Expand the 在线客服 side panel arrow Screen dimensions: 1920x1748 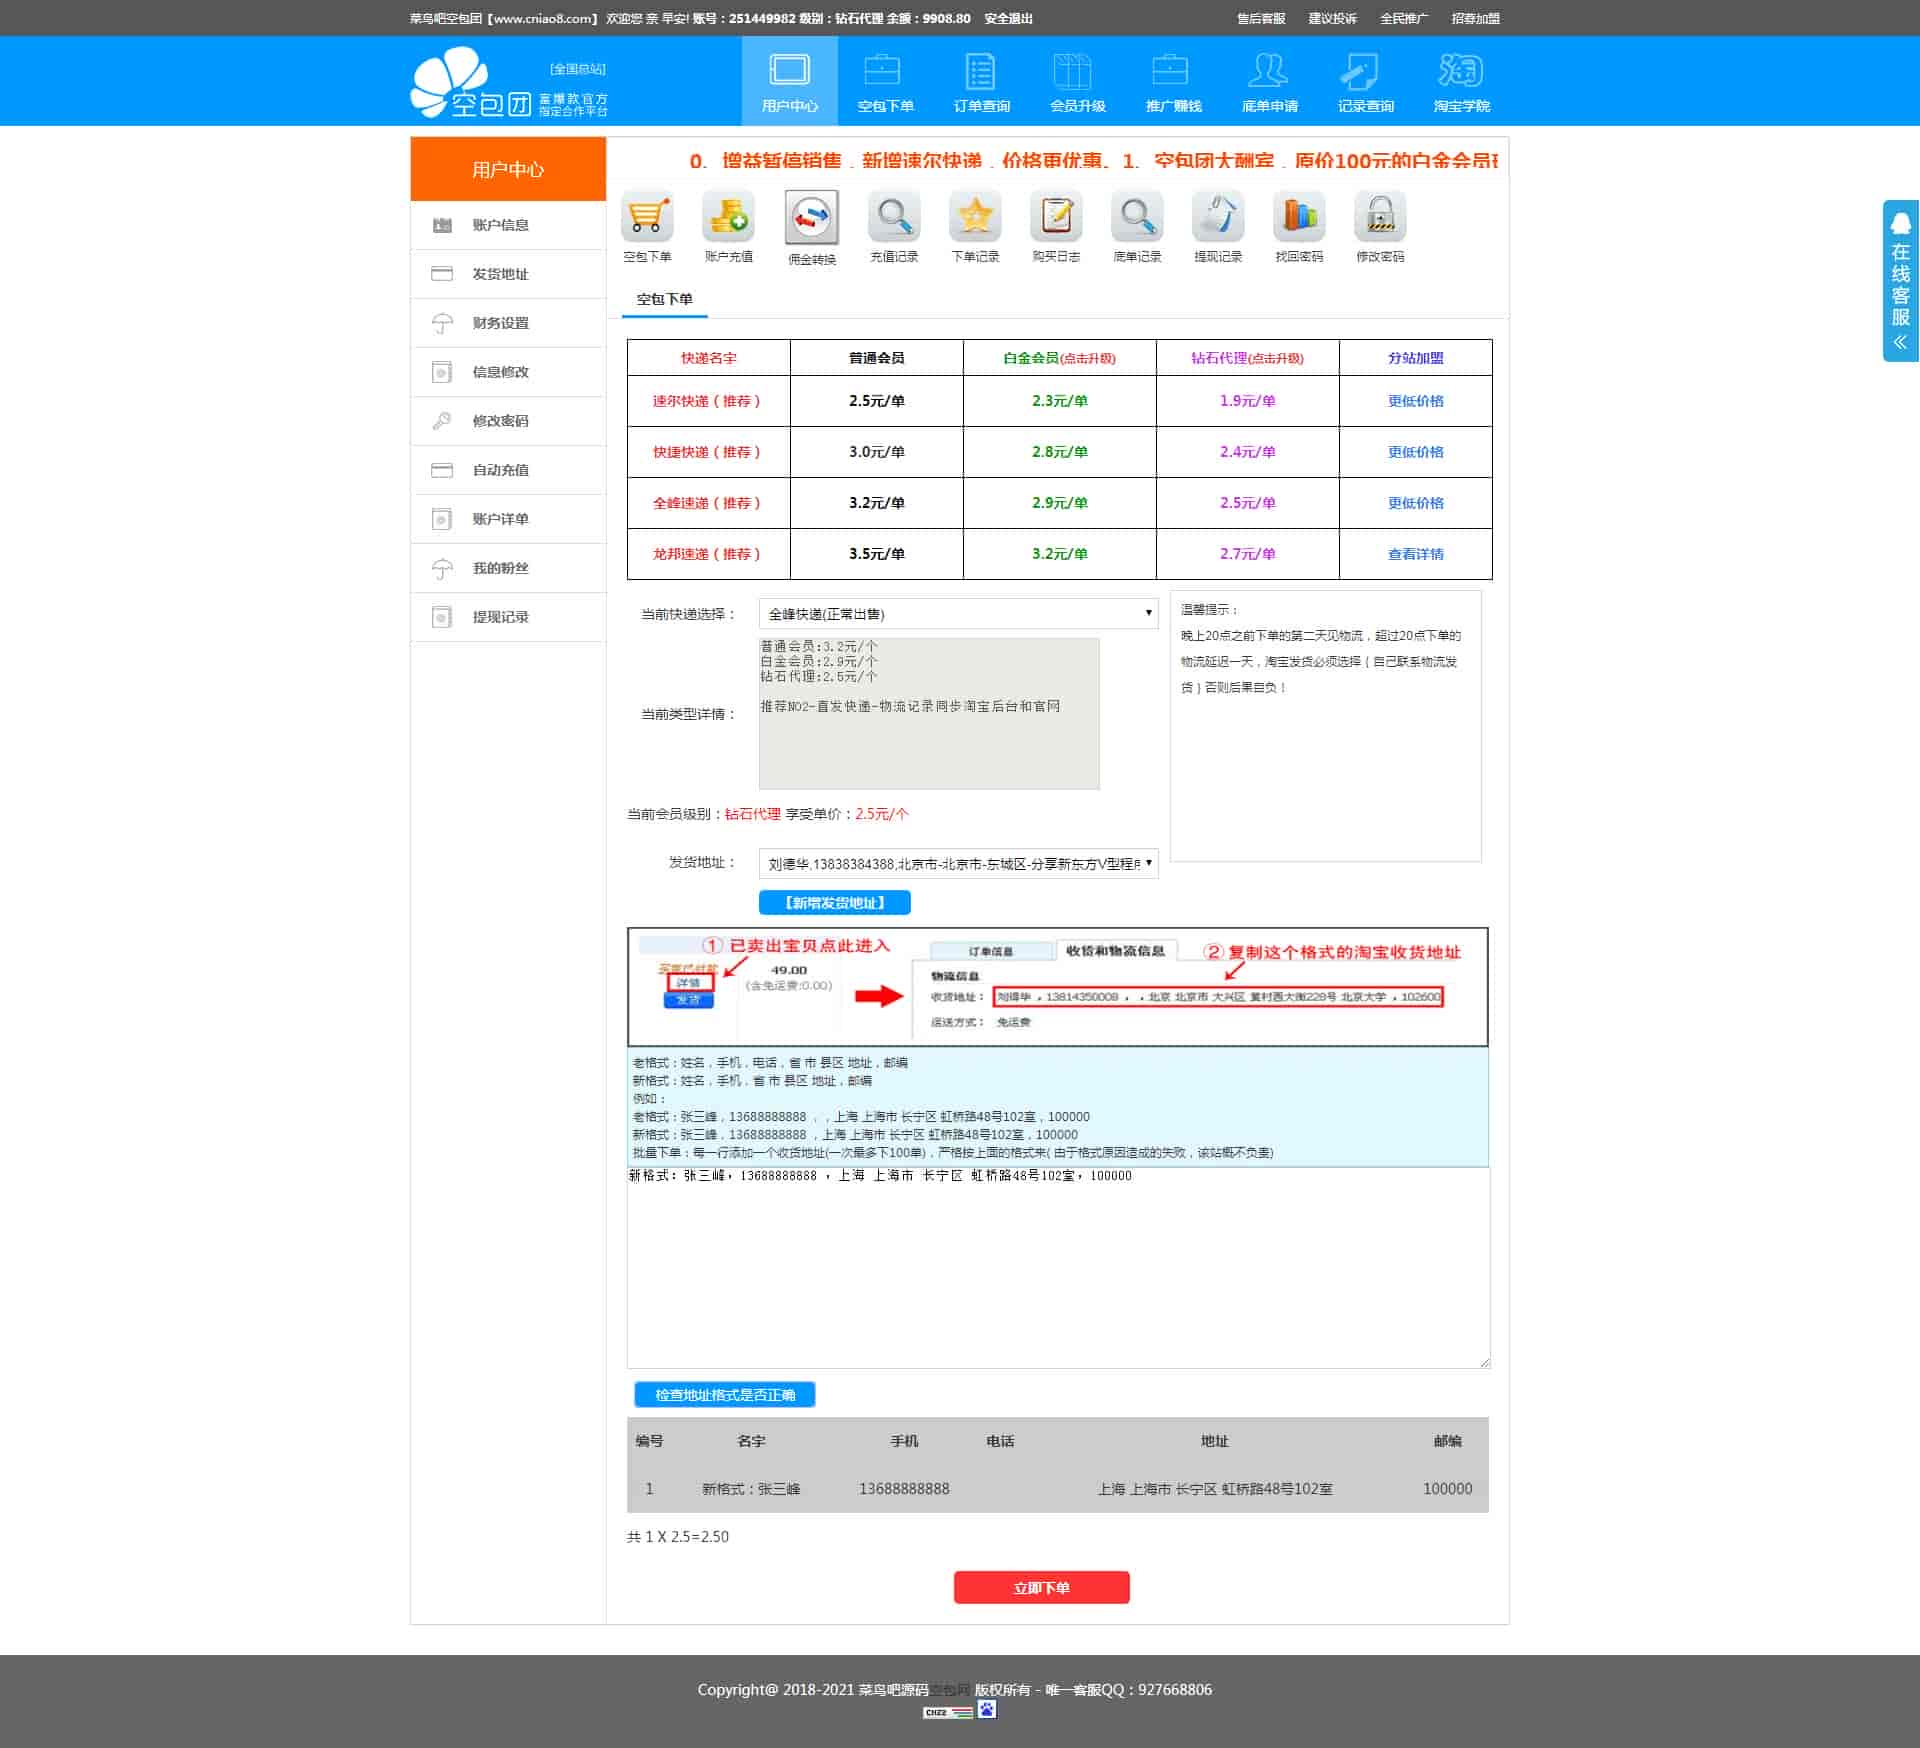tap(1900, 342)
